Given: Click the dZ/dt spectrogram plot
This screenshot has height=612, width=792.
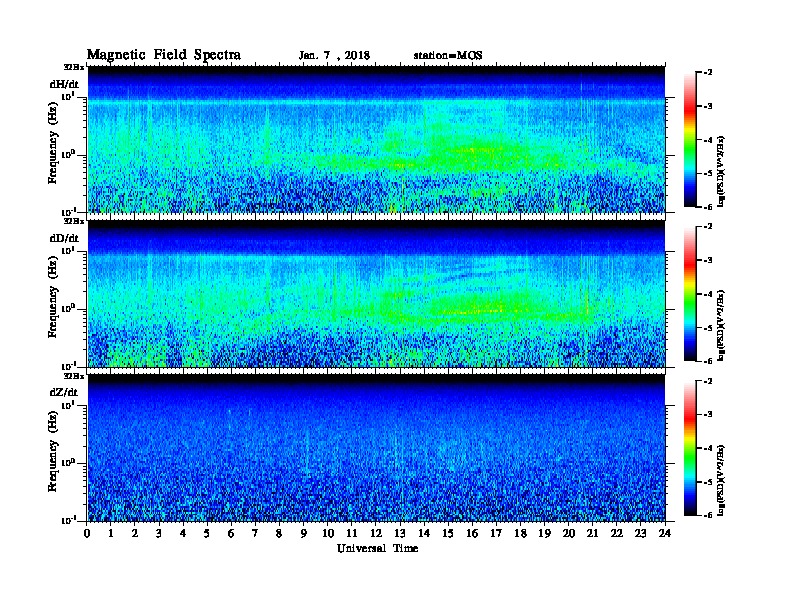Looking at the screenshot, I should (377, 448).
